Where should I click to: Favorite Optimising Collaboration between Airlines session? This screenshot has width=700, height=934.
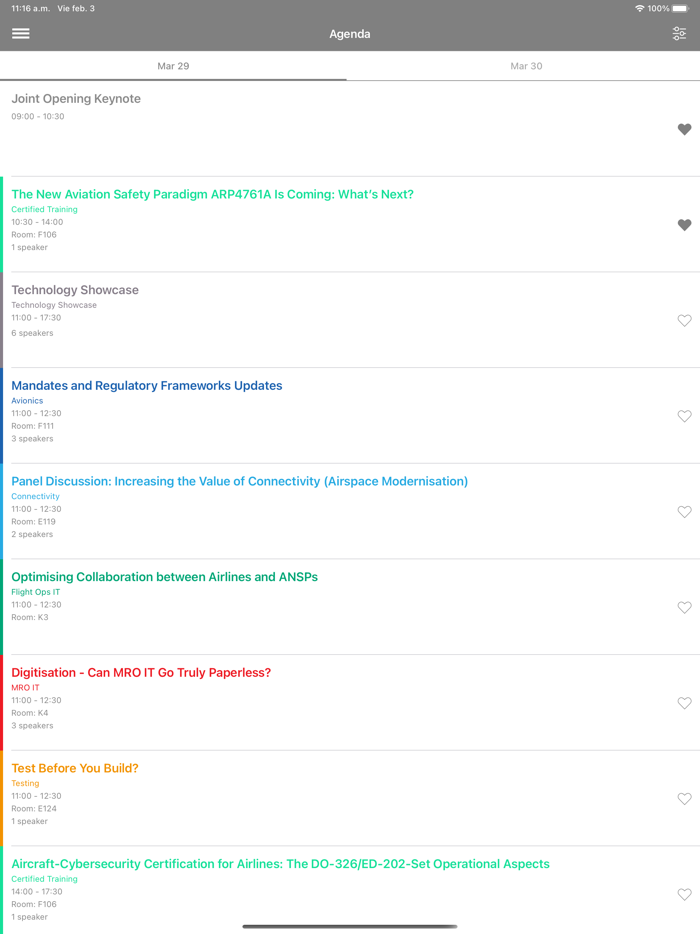[685, 607]
